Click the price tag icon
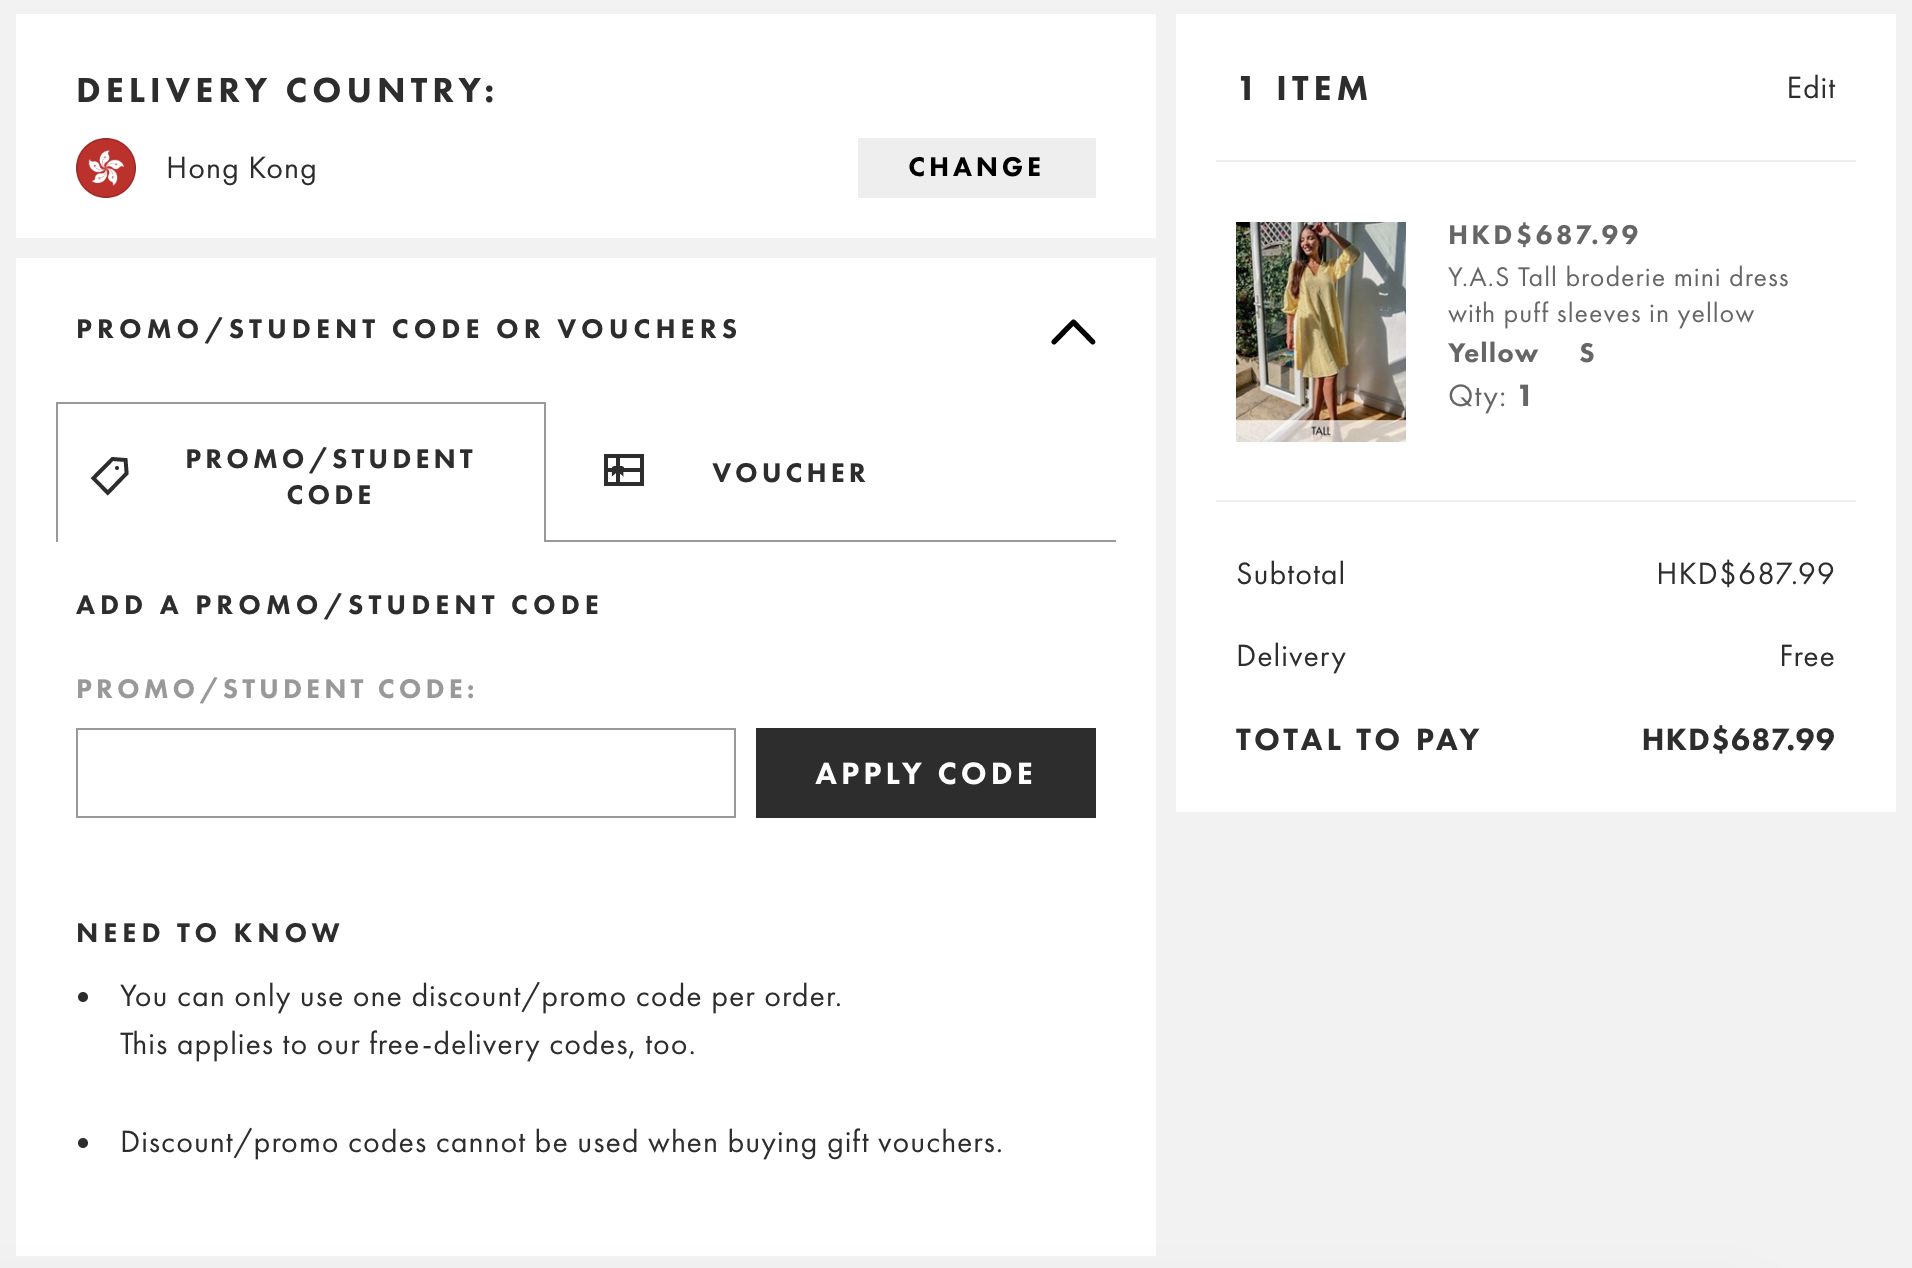The width and height of the screenshot is (1912, 1268). [x=111, y=475]
